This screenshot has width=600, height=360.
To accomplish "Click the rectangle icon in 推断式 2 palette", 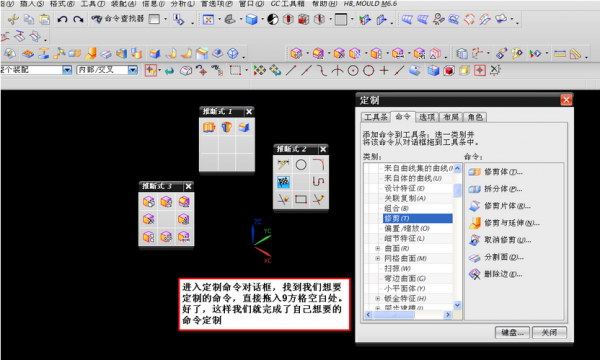I will click(x=301, y=199).
